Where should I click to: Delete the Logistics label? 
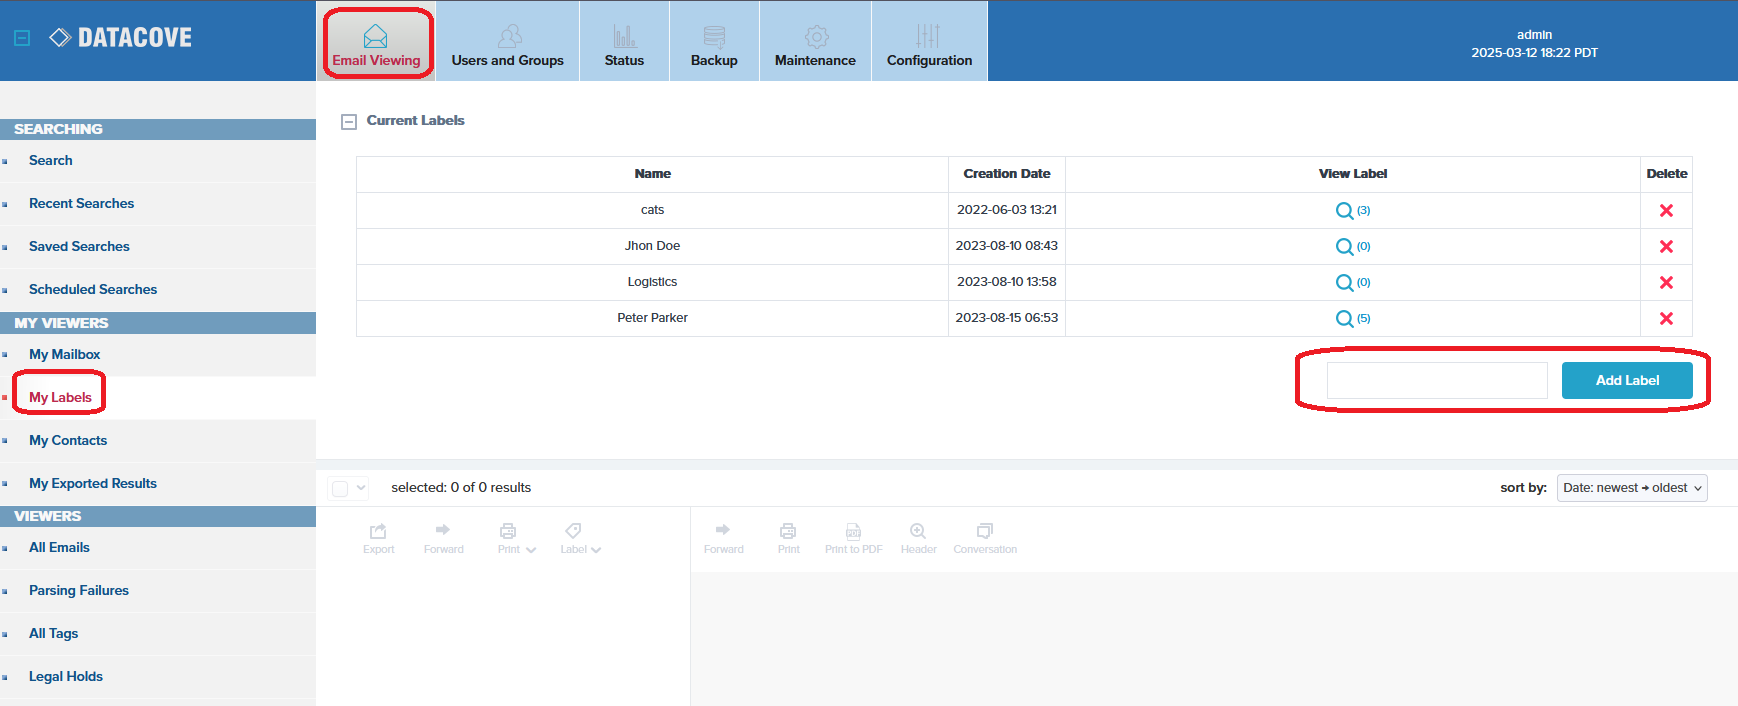[x=1666, y=283]
